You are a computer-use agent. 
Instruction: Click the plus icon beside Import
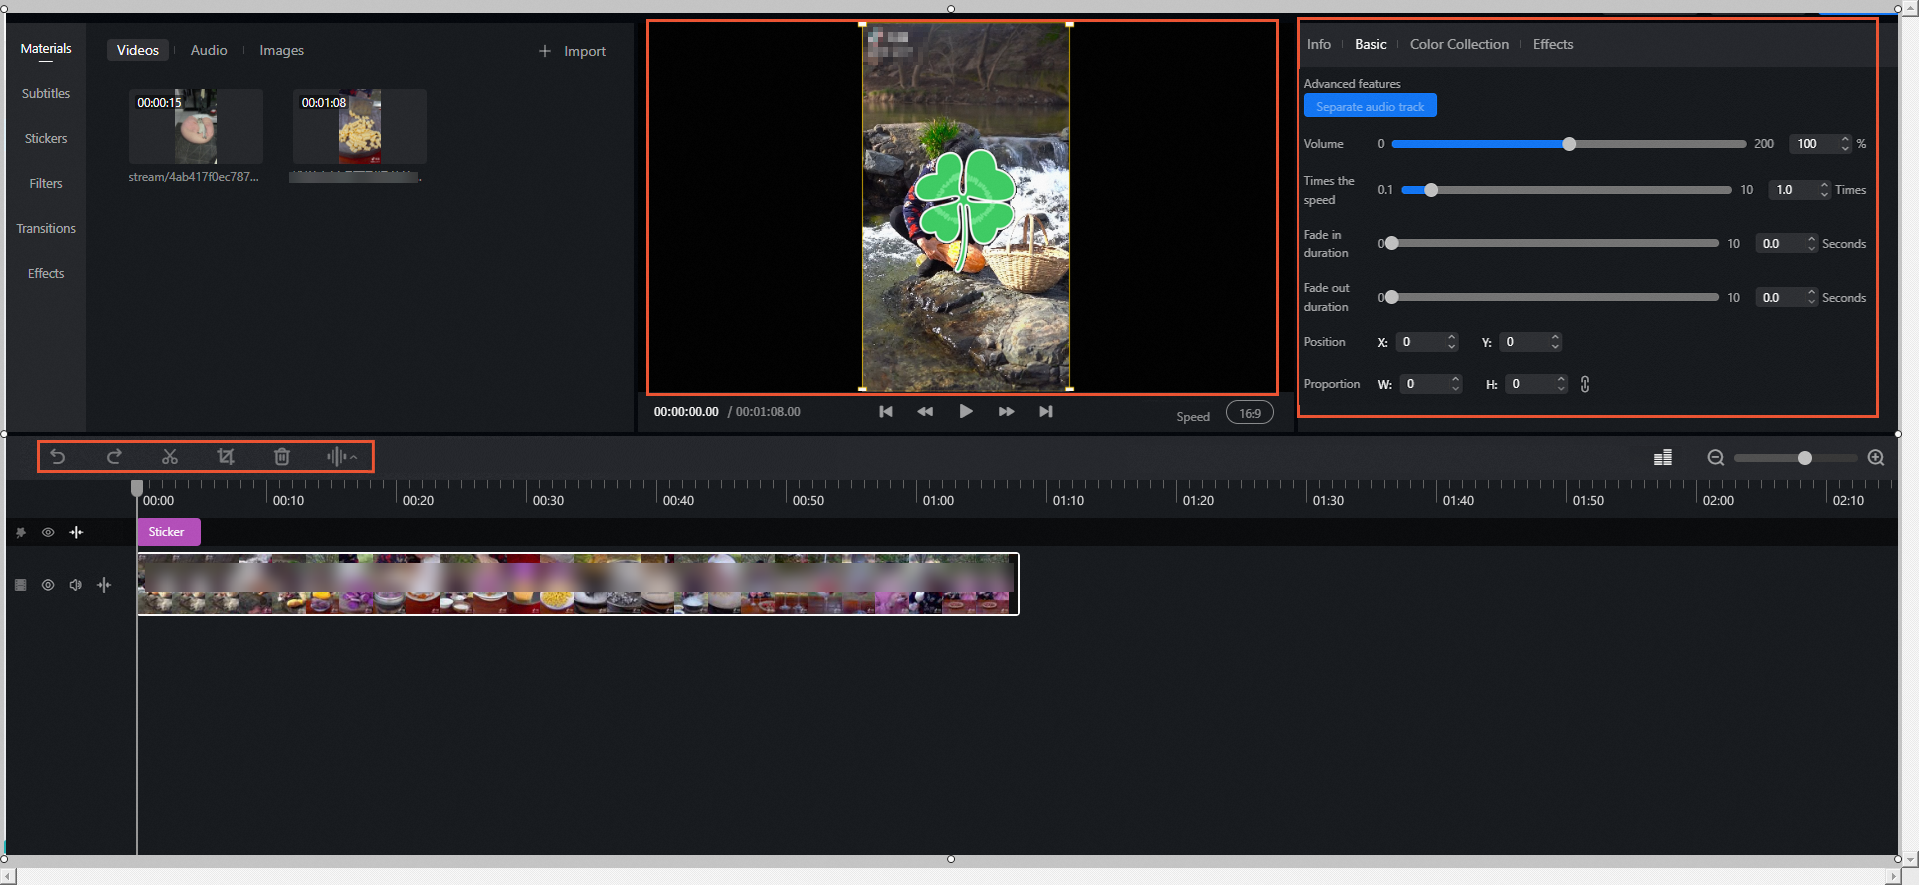coord(545,51)
